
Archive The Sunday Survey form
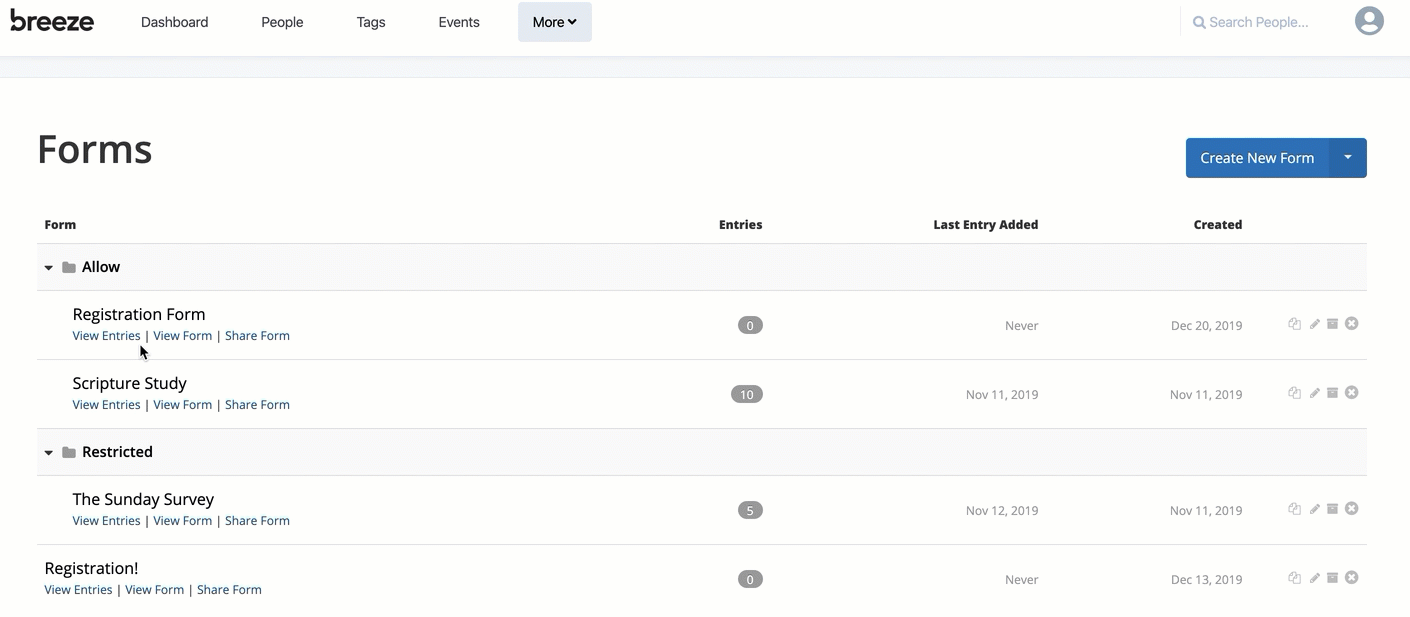tap(1332, 509)
